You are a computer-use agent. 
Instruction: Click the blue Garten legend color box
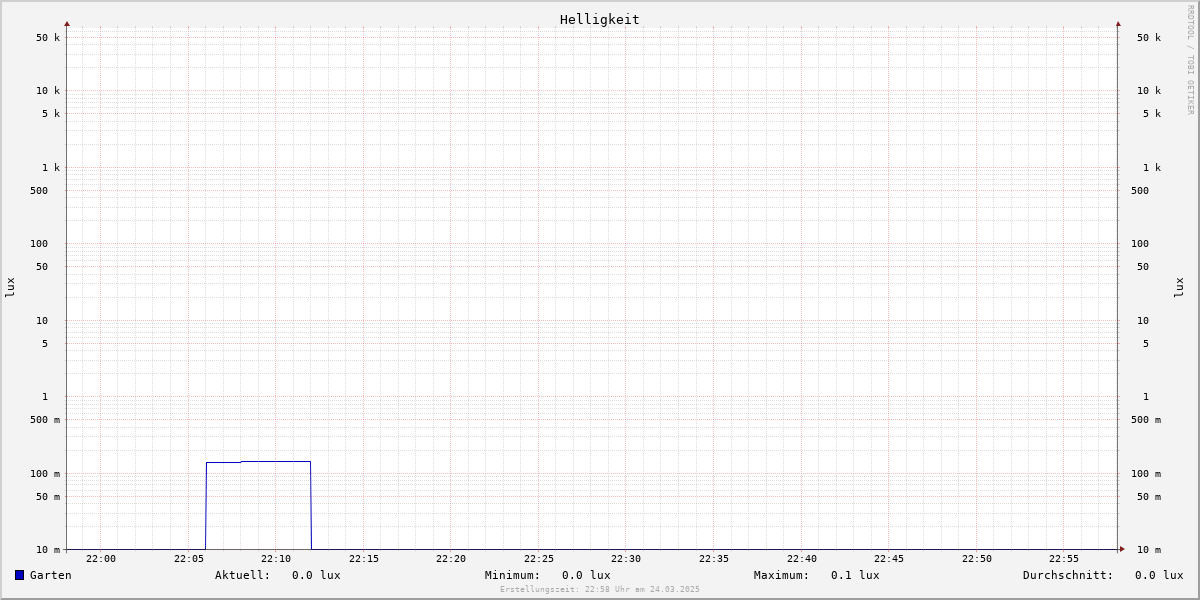19,575
